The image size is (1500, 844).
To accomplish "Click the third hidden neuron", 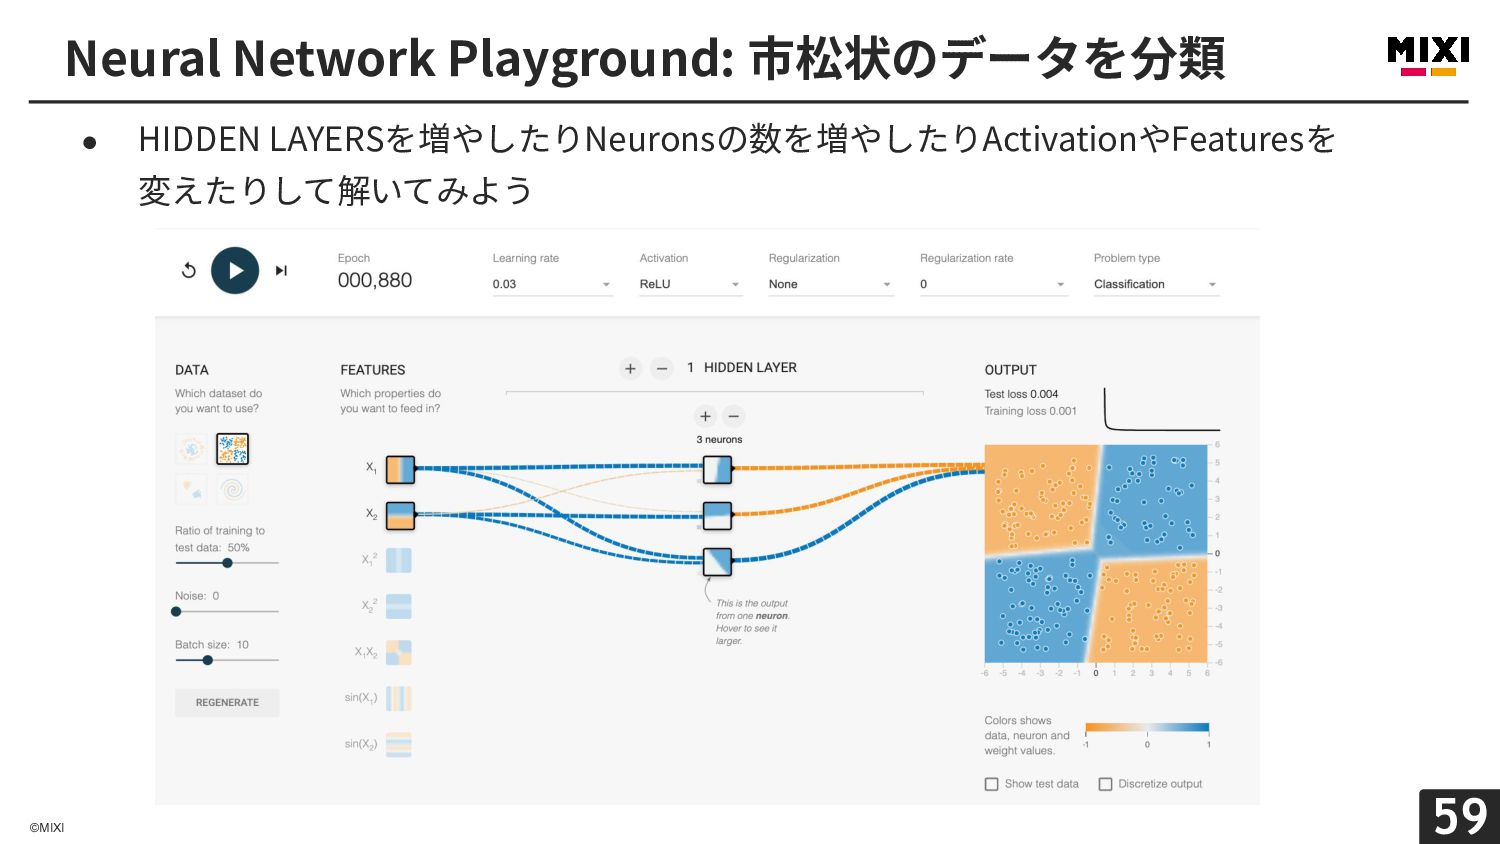I will tap(717, 561).
